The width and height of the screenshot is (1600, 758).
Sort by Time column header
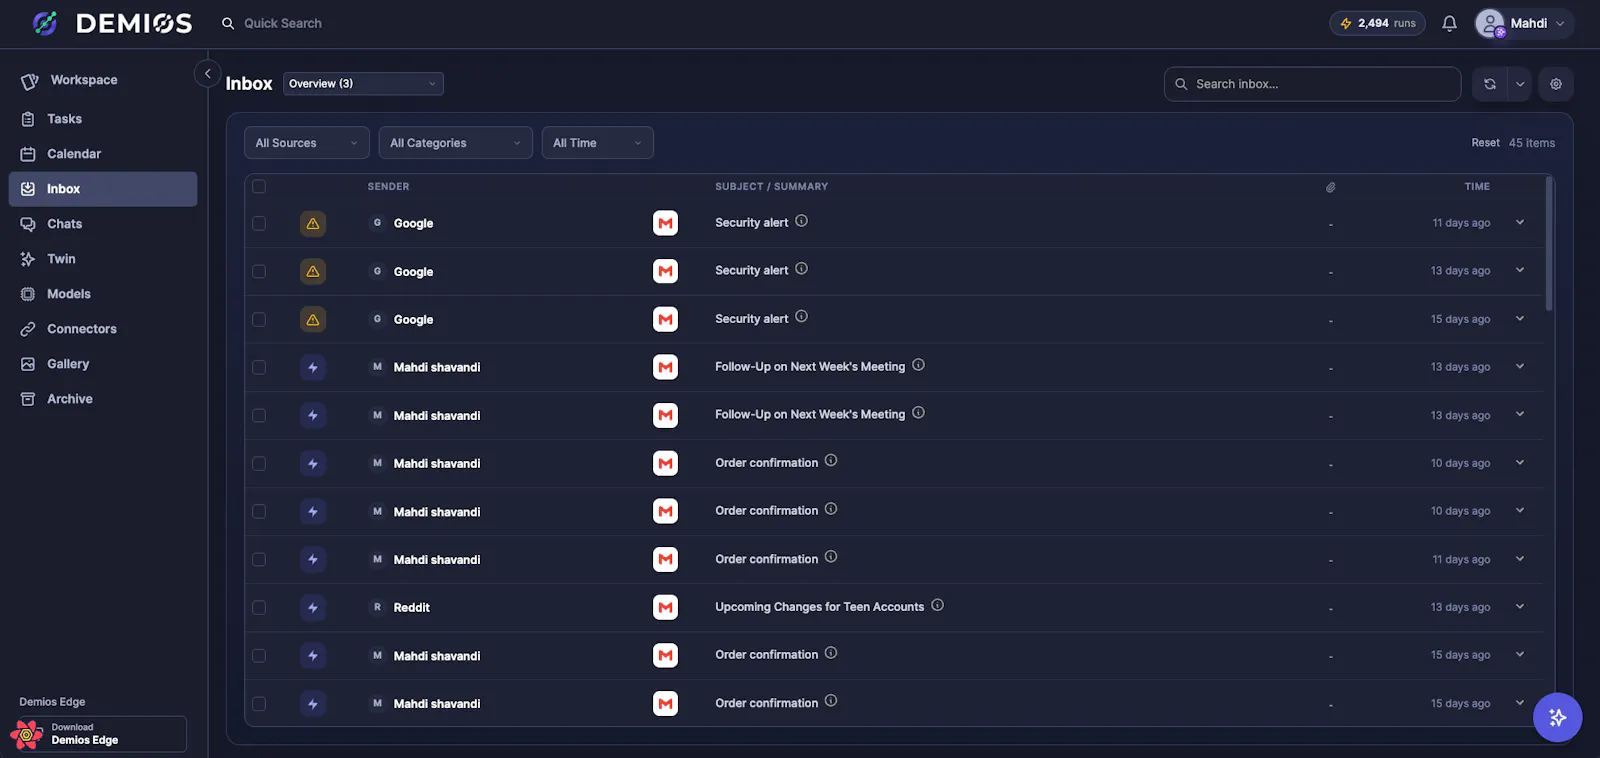(1477, 187)
